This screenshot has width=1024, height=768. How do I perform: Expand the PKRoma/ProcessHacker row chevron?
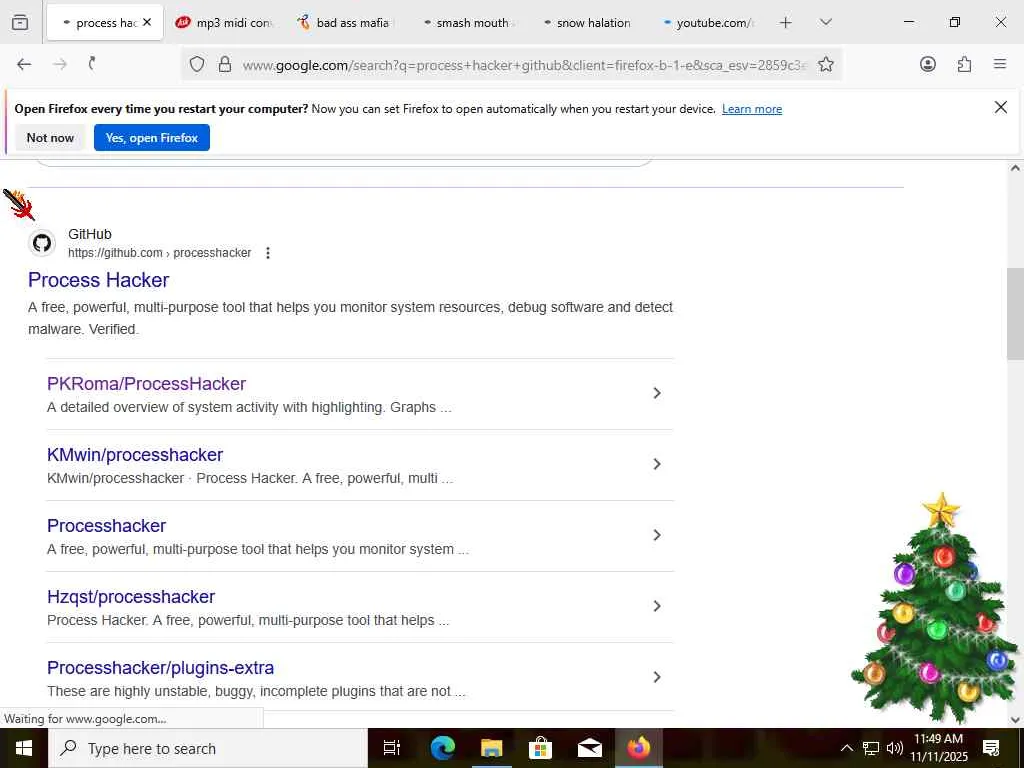tap(657, 393)
